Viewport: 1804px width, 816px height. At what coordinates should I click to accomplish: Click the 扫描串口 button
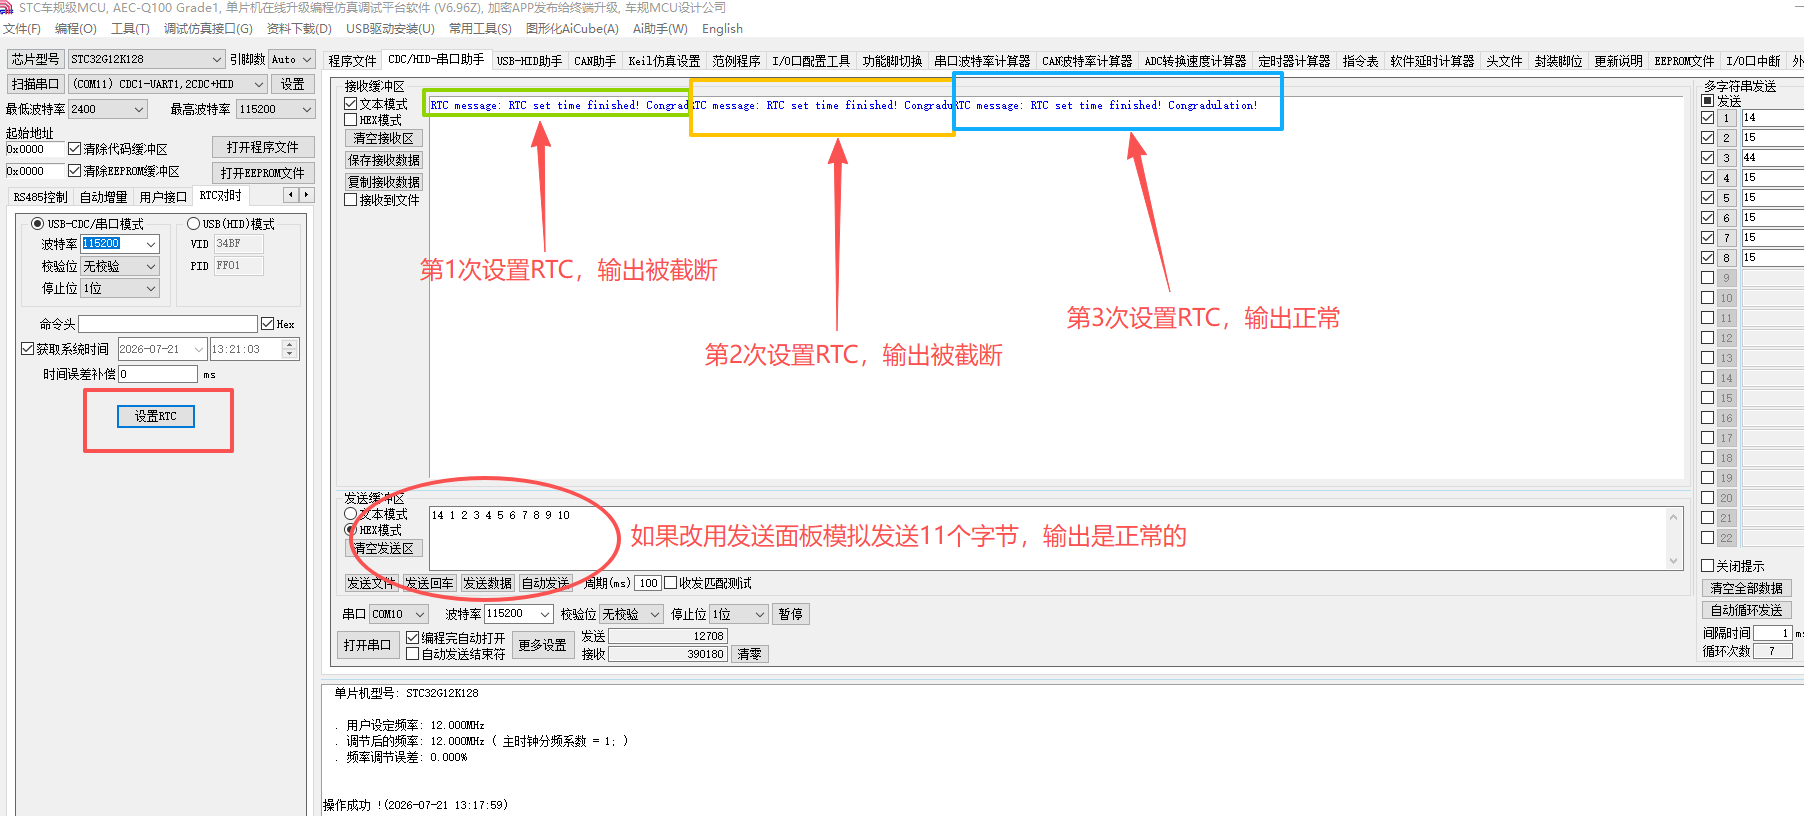pos(36,84)
